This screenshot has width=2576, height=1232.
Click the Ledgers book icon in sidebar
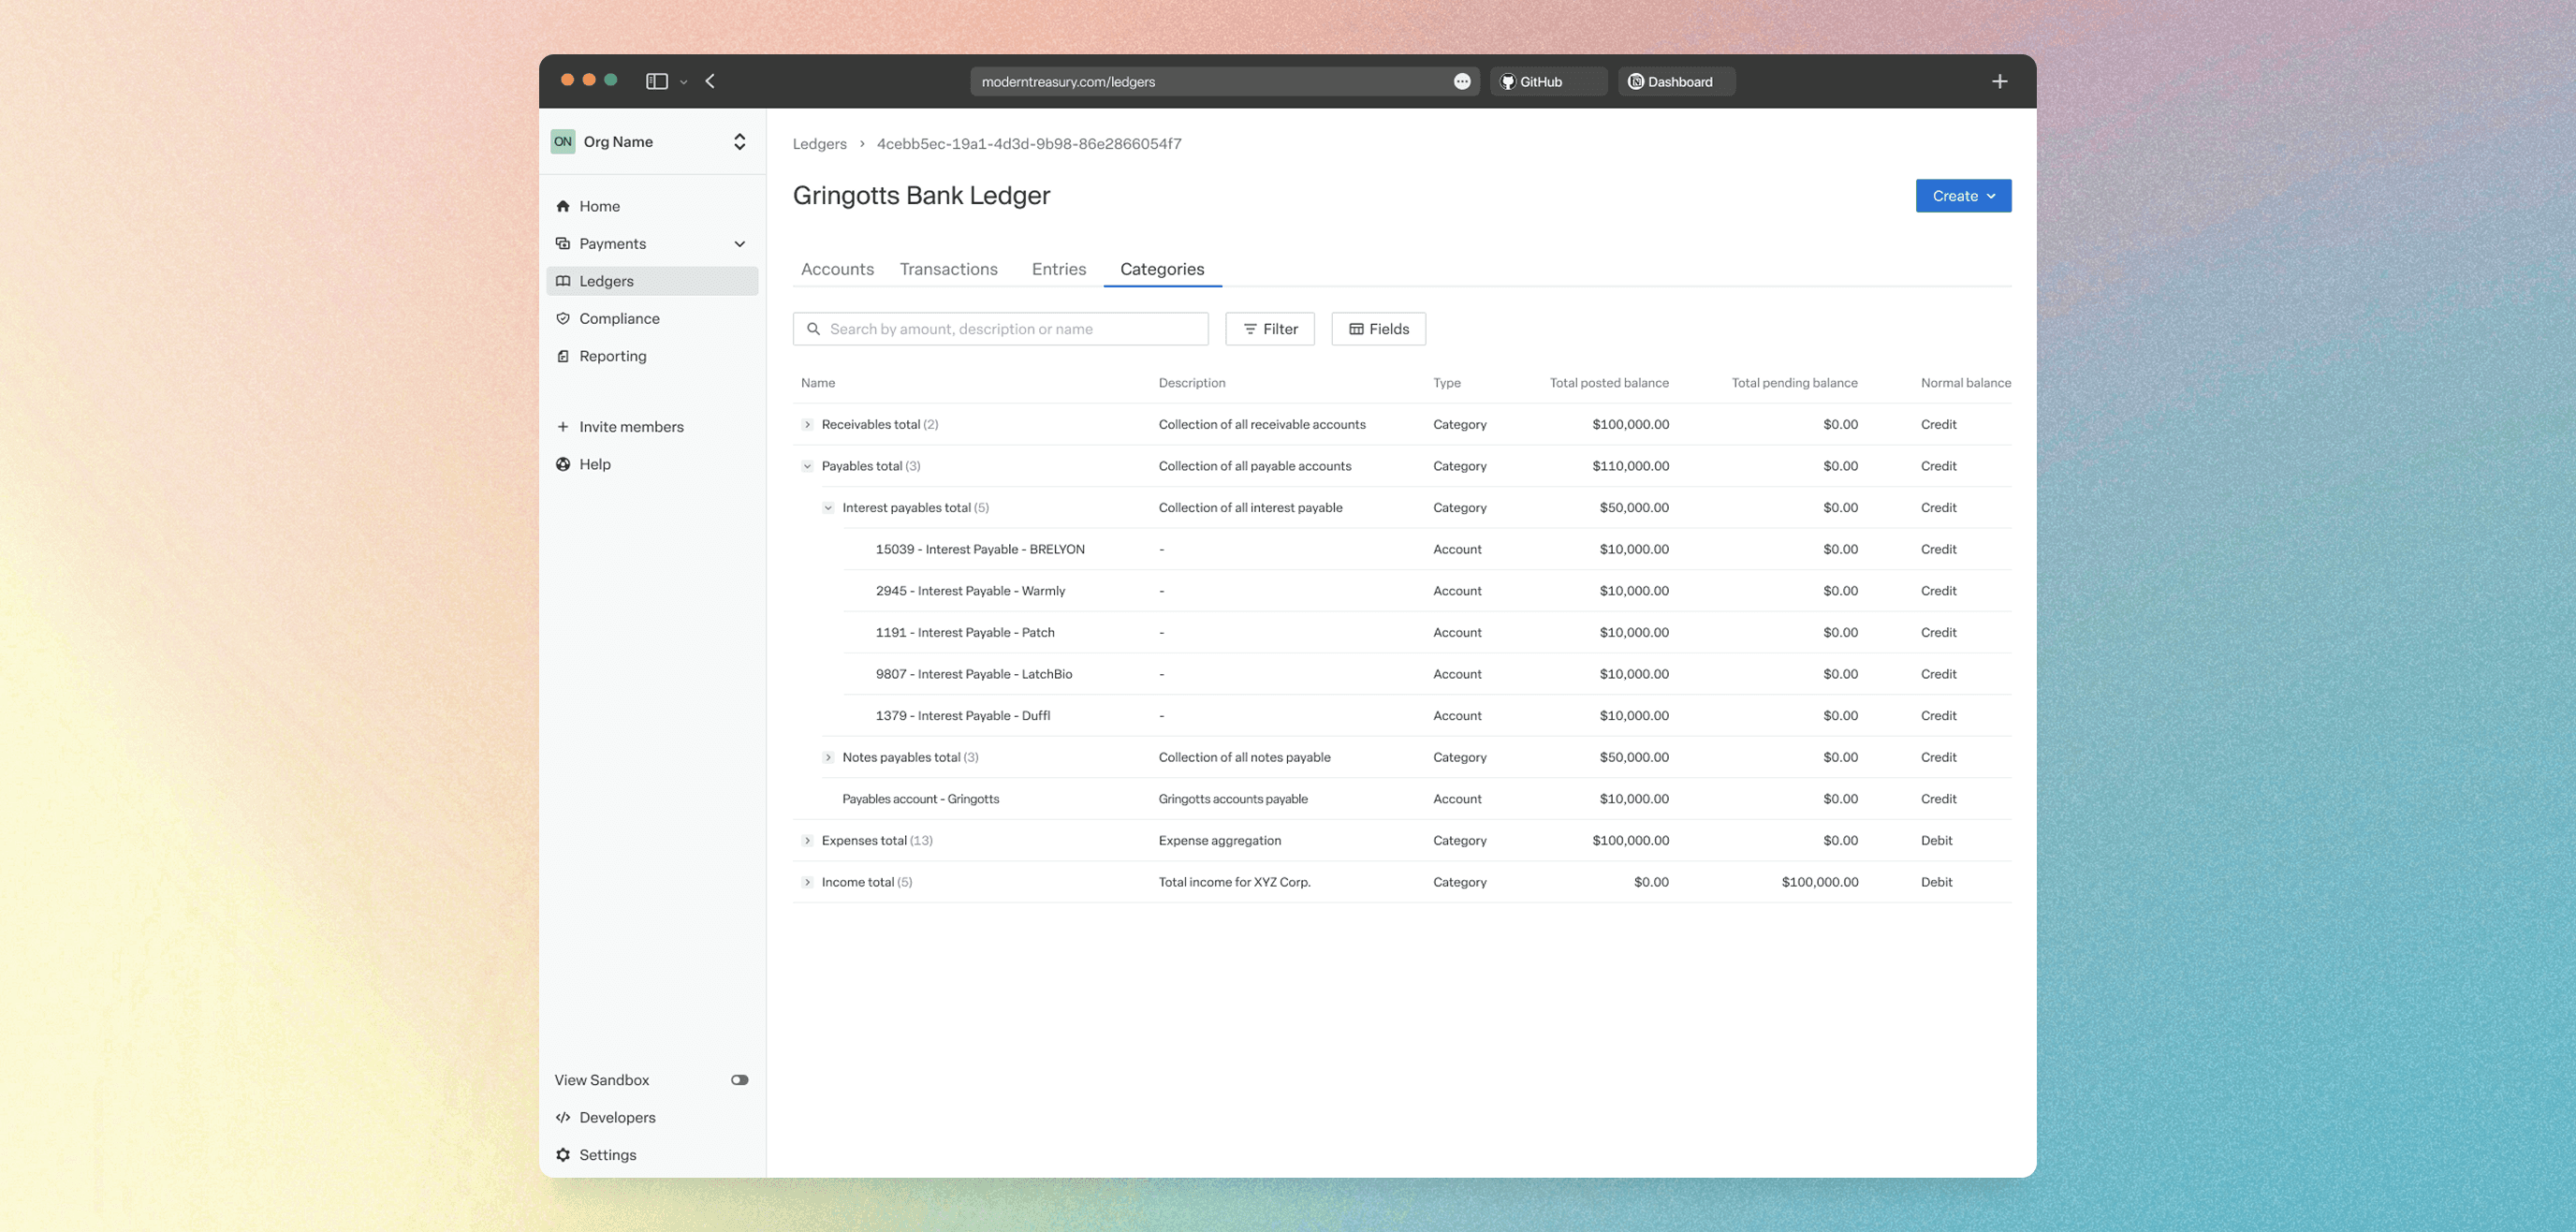563,281
